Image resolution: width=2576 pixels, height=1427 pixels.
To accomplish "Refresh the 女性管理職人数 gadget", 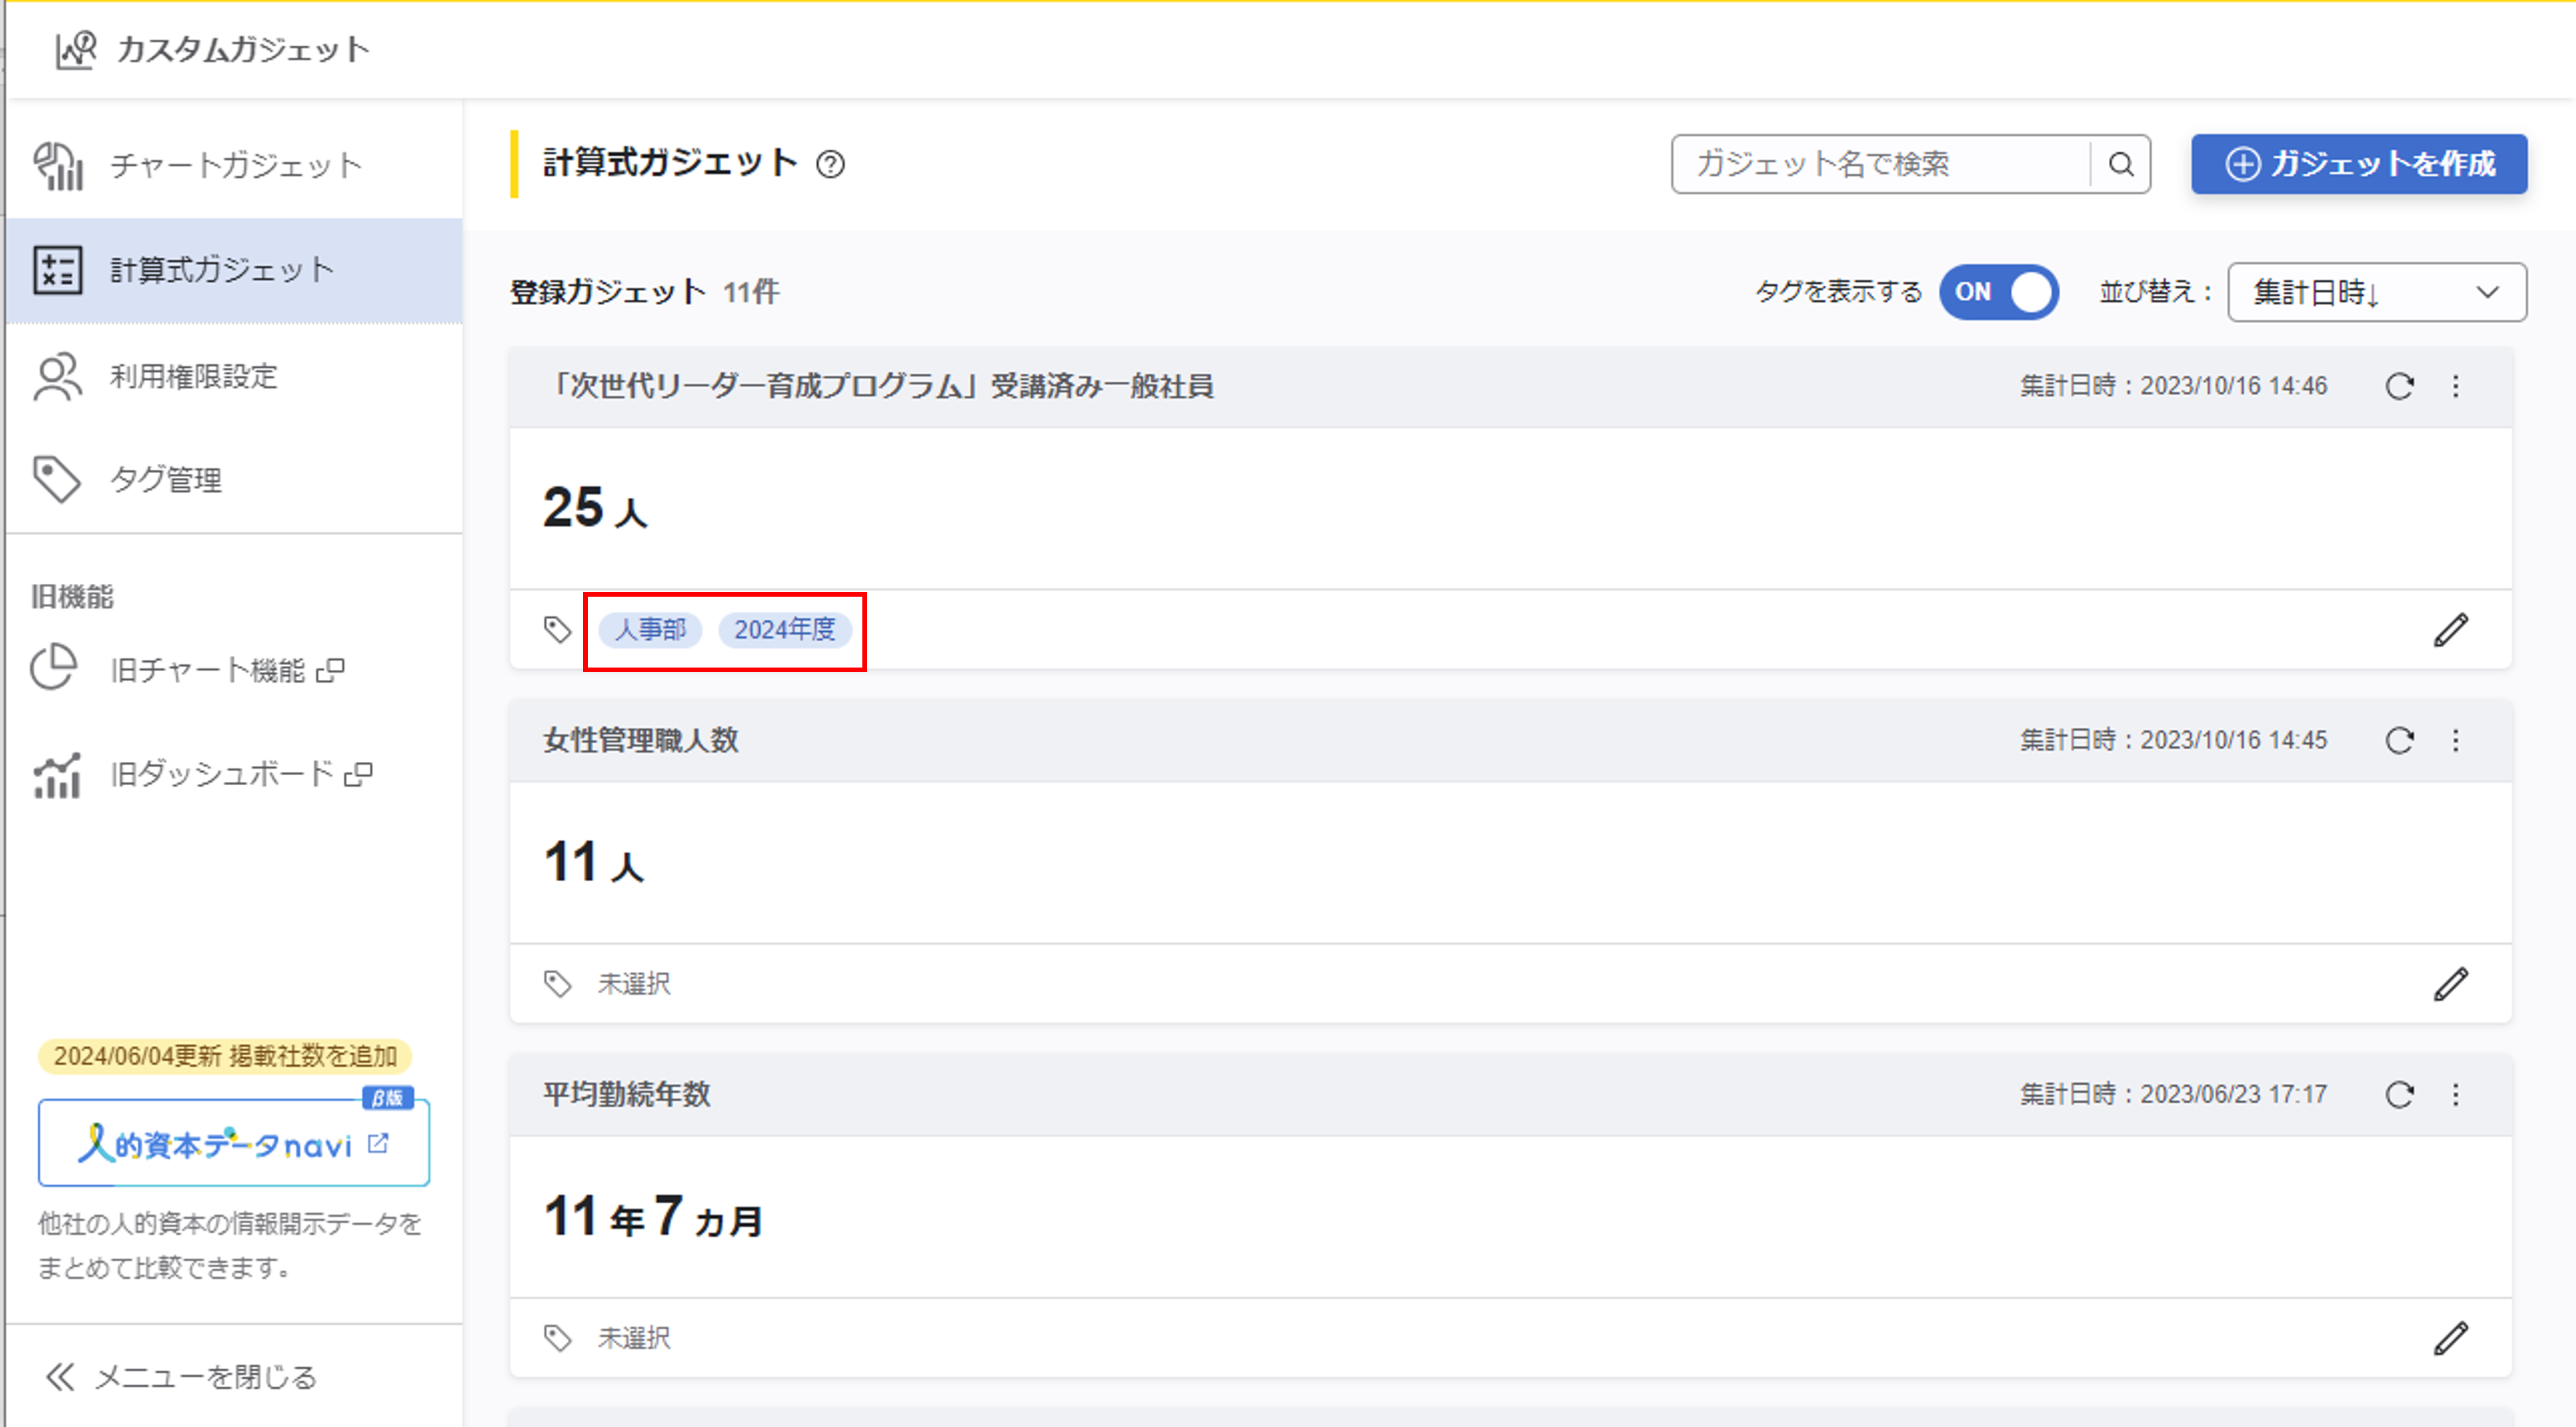I will pos(2399,740).
